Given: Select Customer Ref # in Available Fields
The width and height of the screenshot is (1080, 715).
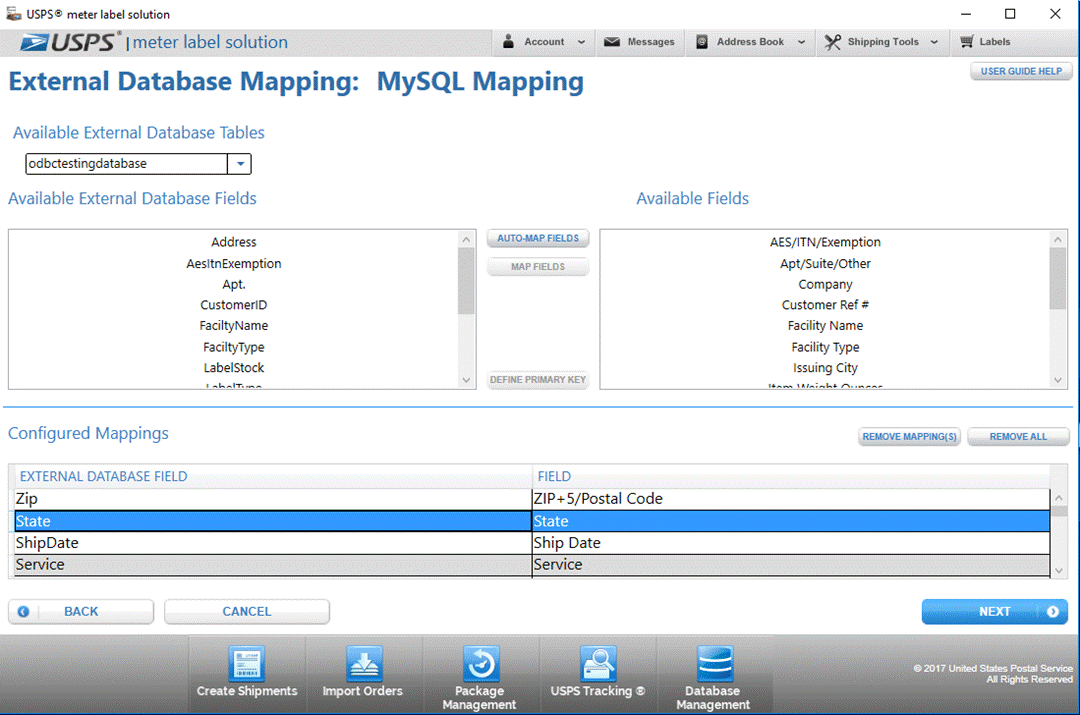Looking at the screenshot, I should pyautogui.click(x=825, y=305).
